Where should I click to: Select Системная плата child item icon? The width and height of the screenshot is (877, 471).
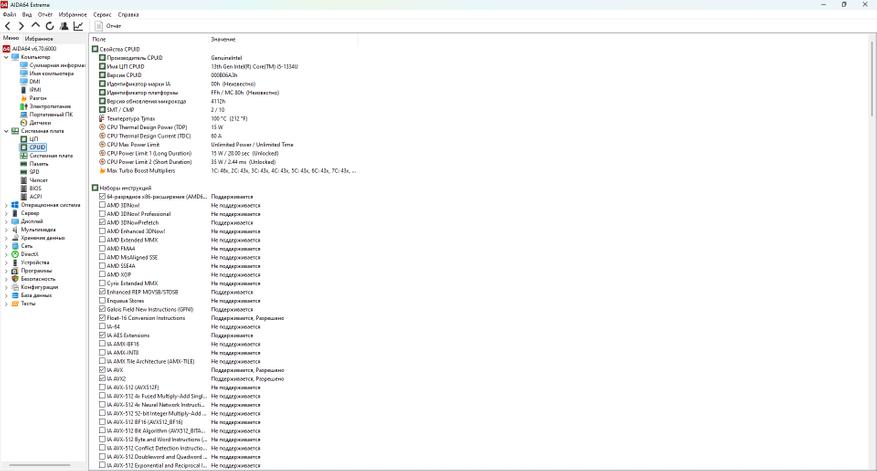pos(23,156)
